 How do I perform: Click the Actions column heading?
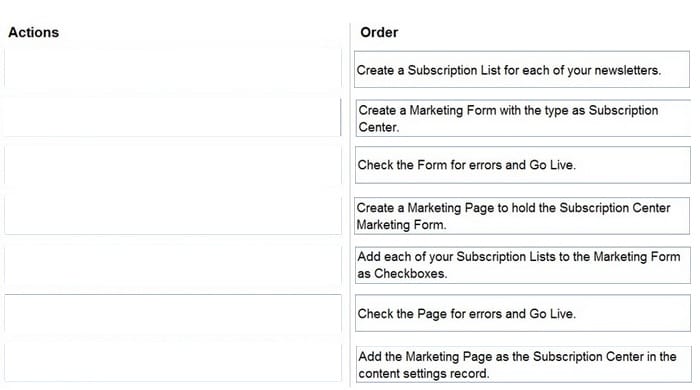[33, 32]
